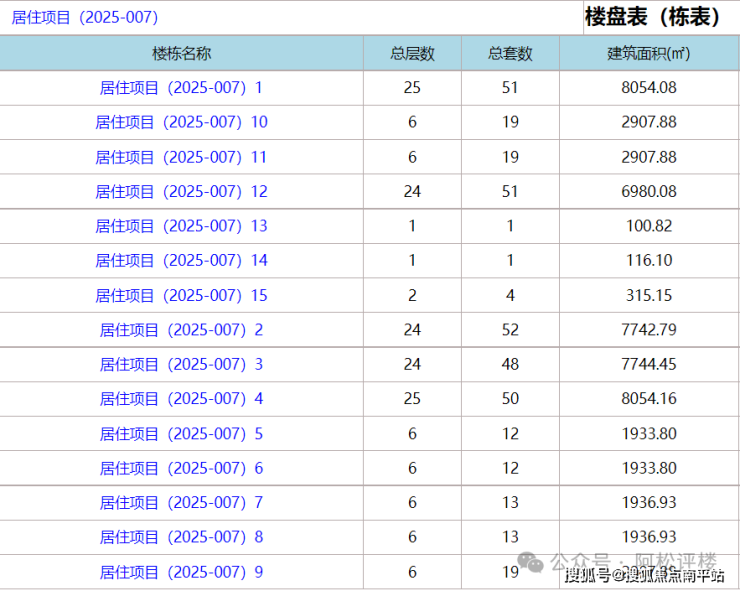
Task: Open building 居住项目 (2025-007) 10
Action: click(x=181, y=122)
